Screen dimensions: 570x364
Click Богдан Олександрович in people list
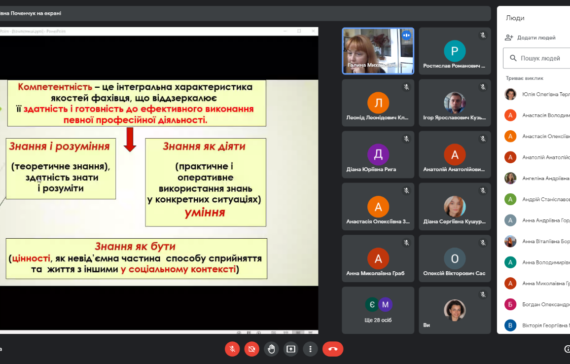pos(537,304)
